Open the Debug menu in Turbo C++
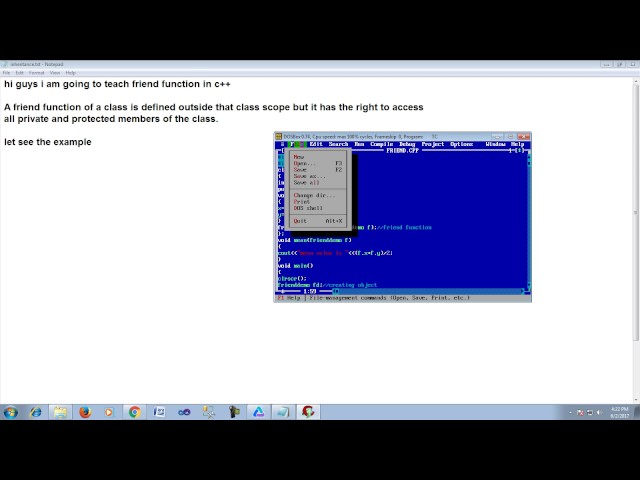This screenshot has height=480, width=640. (x=407, y=144)
